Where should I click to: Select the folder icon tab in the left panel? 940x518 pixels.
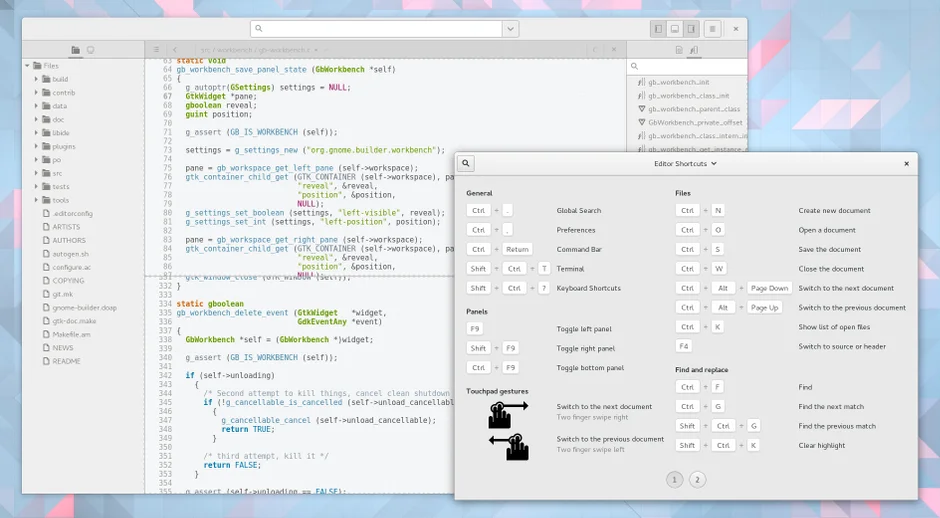click(x=75, y=50)
